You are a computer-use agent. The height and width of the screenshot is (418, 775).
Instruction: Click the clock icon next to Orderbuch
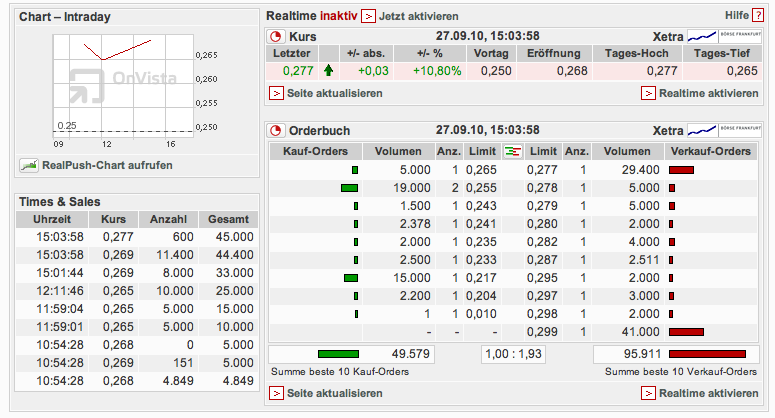coord(277,130)
